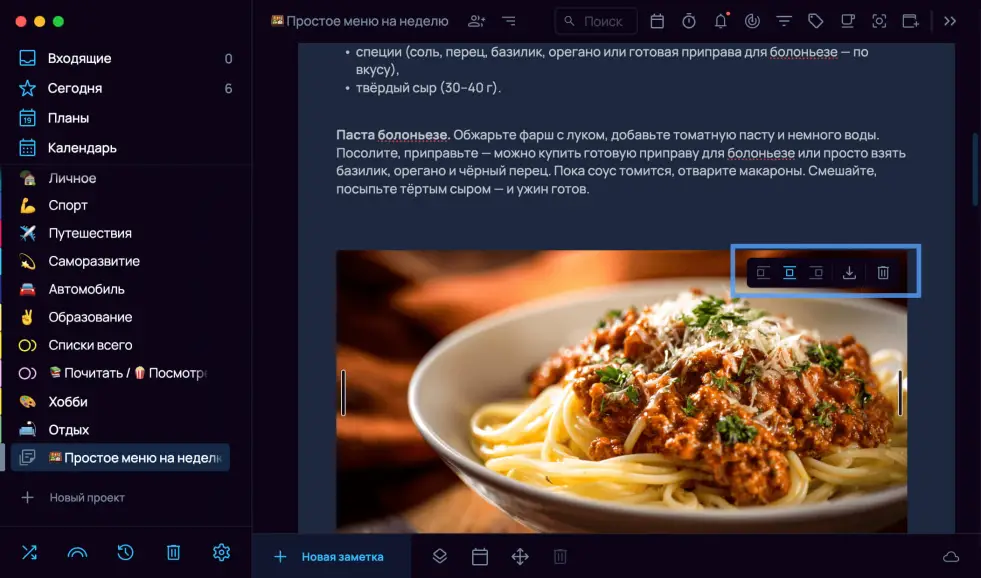
Task: Open the sort list menu beside title
Action: (x=509, y=21)
